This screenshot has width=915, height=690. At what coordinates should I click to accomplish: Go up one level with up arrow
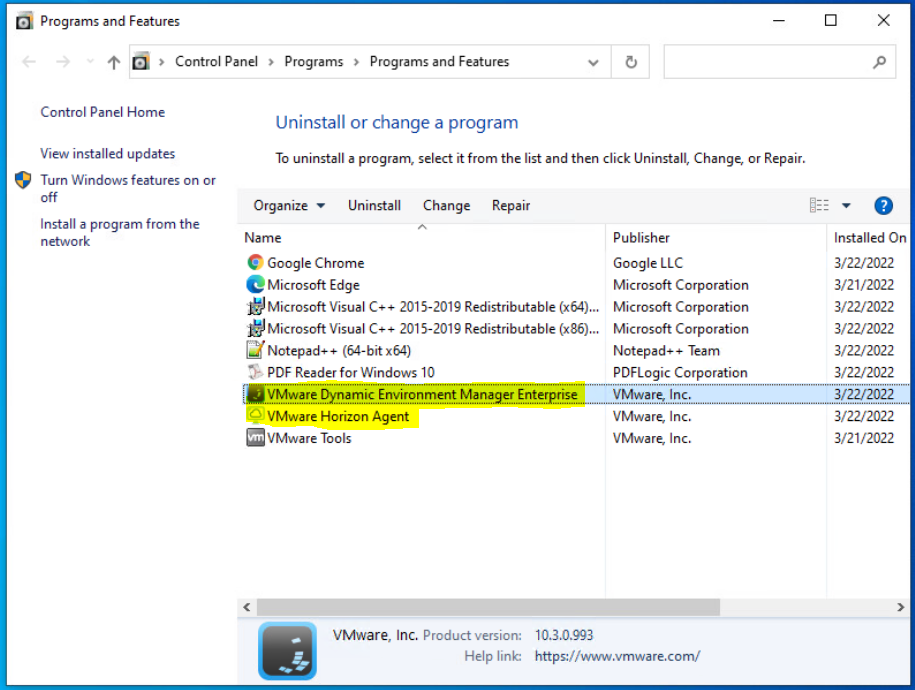[114, 62]
